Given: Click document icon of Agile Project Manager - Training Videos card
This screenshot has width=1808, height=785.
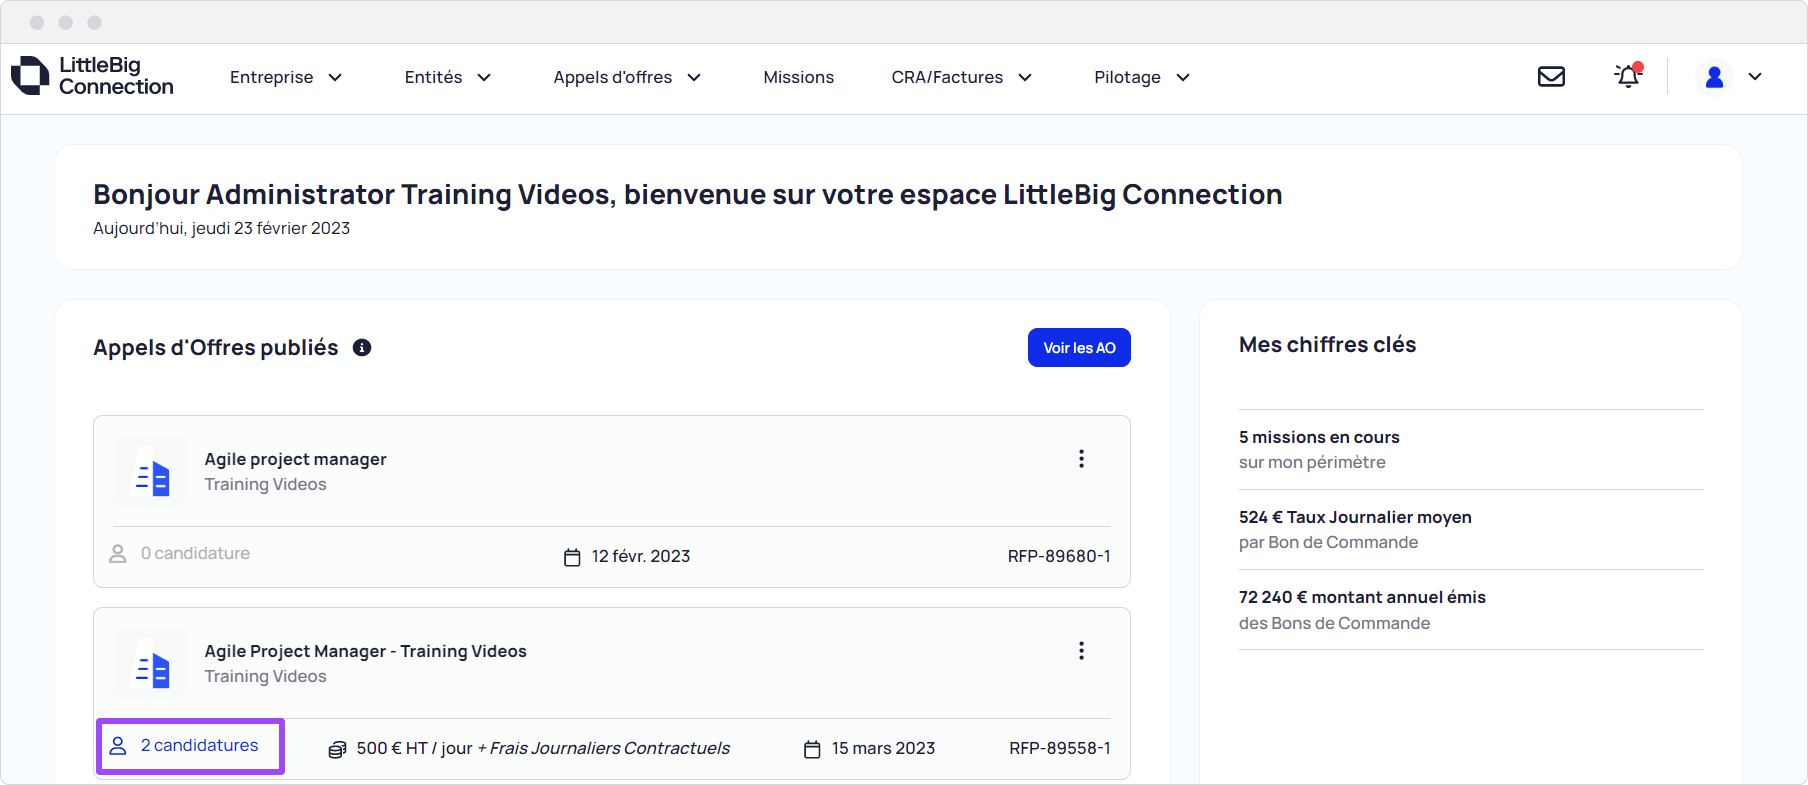Looking at the screenshot, I should click(150, 663).
